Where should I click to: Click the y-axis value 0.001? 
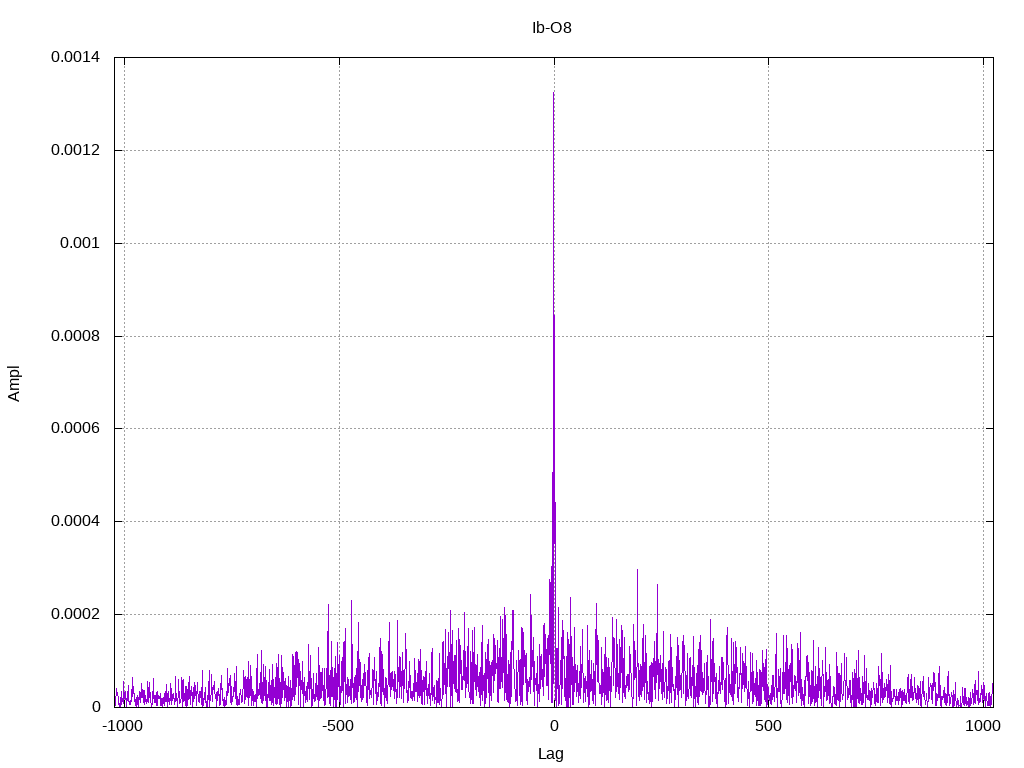(x=80, y=243)
